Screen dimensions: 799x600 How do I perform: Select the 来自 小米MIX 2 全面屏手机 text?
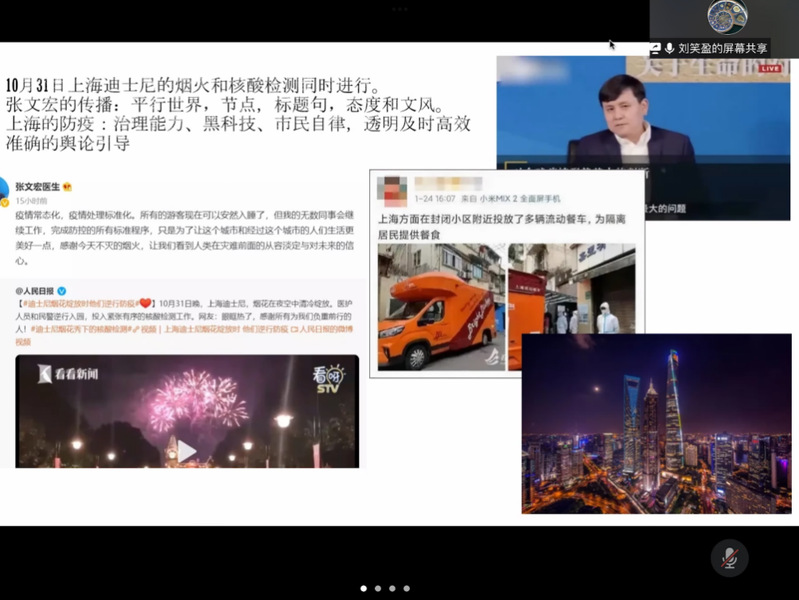pyautogui.click(x=511, y=199)
